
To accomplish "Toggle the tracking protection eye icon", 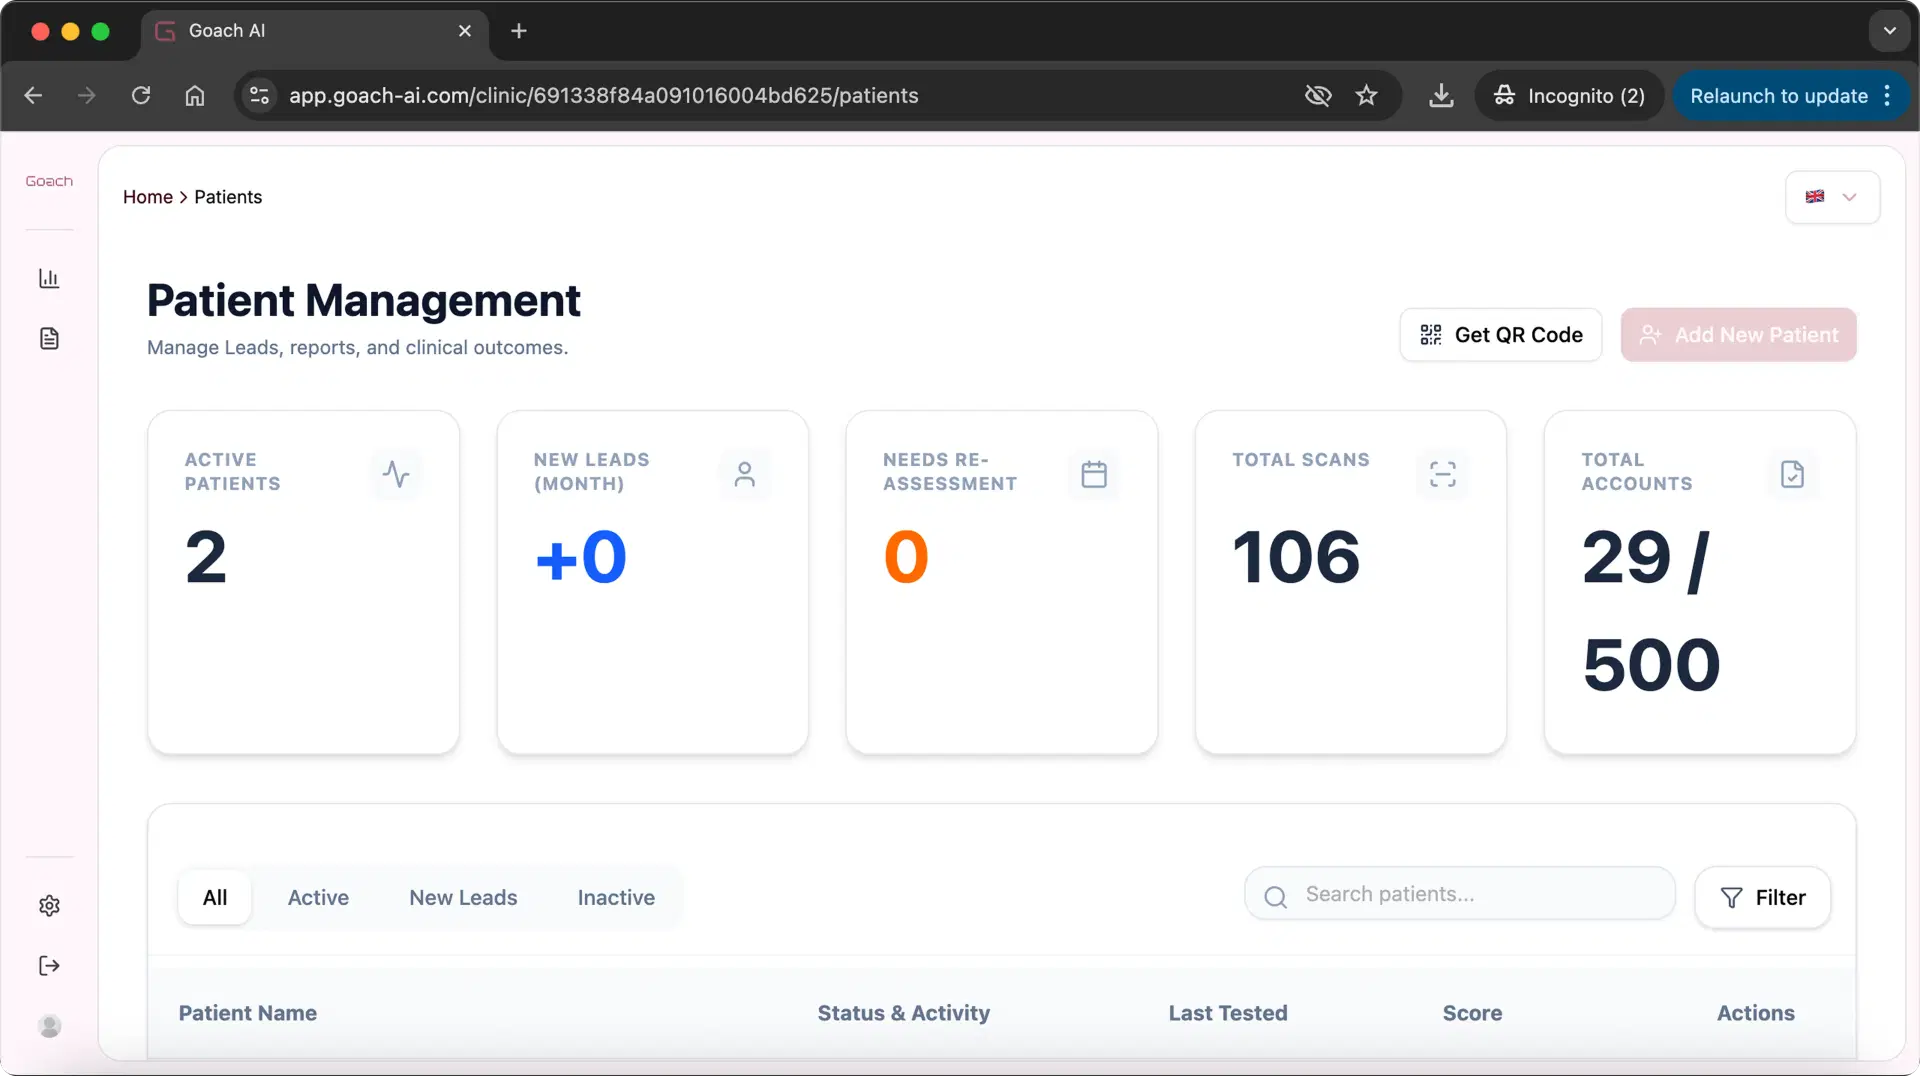I will point(1318,96).
